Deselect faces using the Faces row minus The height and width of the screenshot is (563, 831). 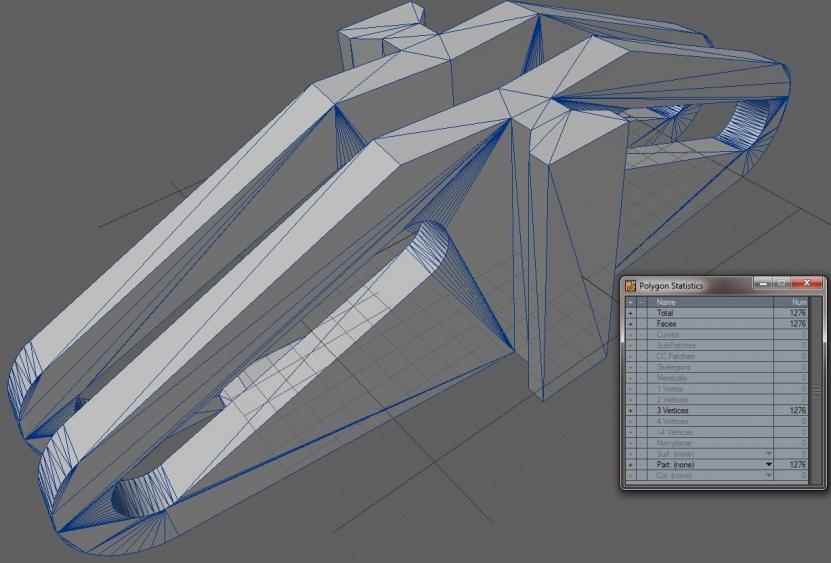[642, 324]
